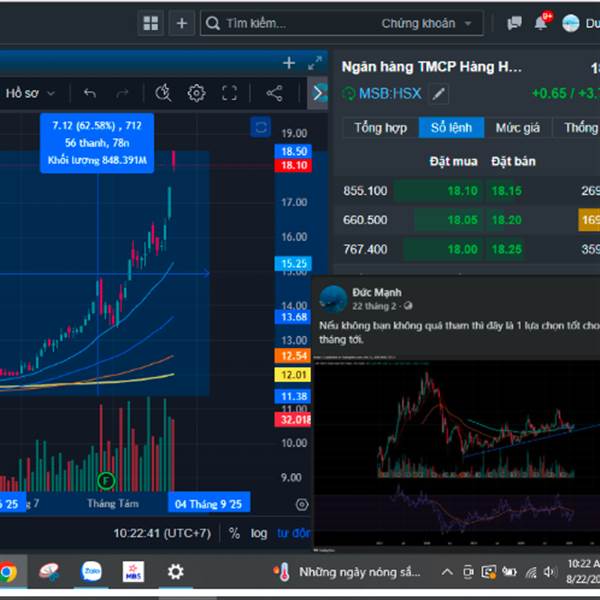
Task: Open the Hồ sơ dropdown
Action: tap(30, 93)
